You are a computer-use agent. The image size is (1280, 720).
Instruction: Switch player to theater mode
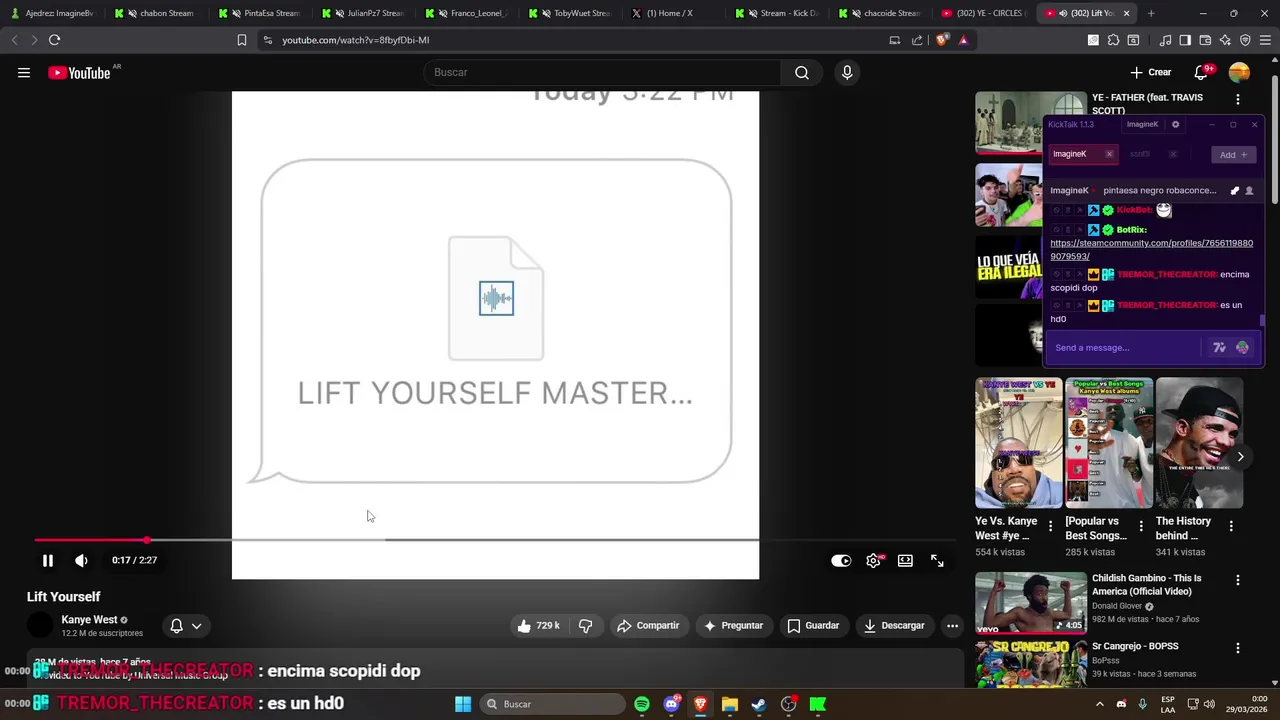pyautogui.click(x=905, y=561)
